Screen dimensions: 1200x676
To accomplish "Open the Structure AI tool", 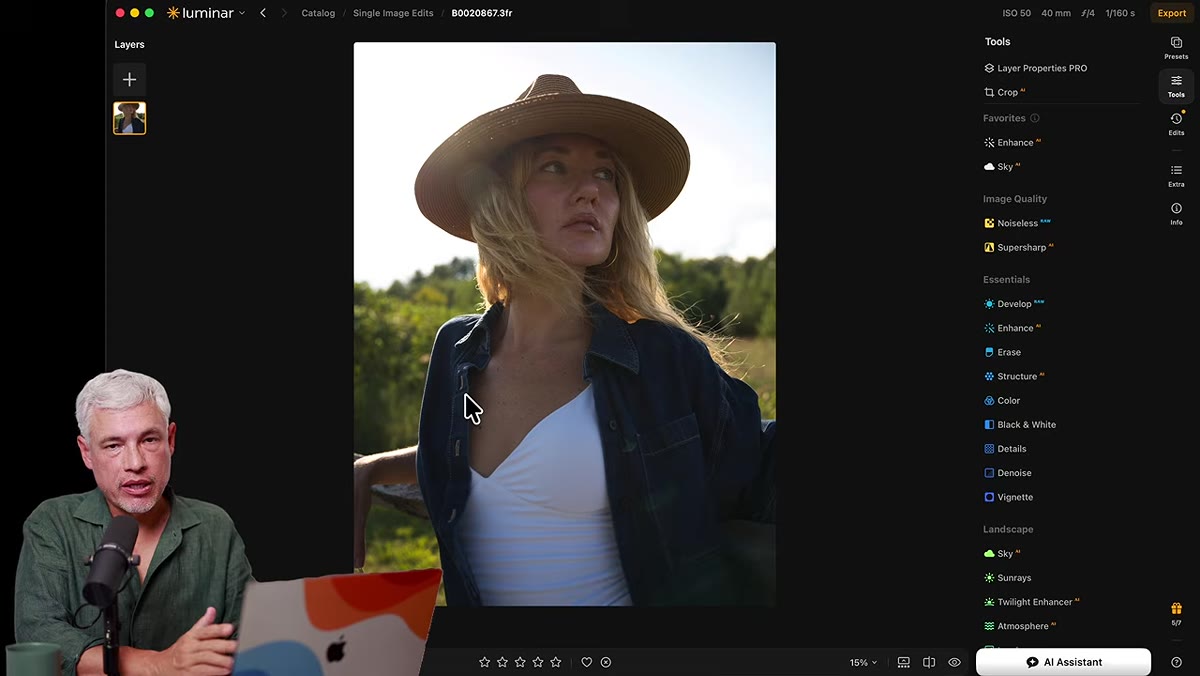I will coord(1014,376).
